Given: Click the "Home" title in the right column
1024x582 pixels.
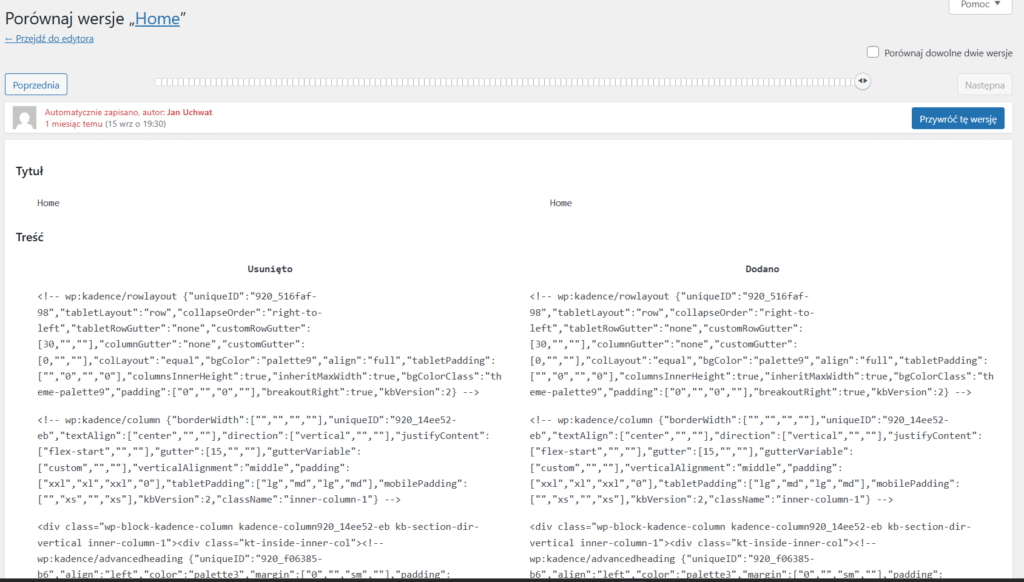Looking at the screenshot, I should tap(561, 203).
